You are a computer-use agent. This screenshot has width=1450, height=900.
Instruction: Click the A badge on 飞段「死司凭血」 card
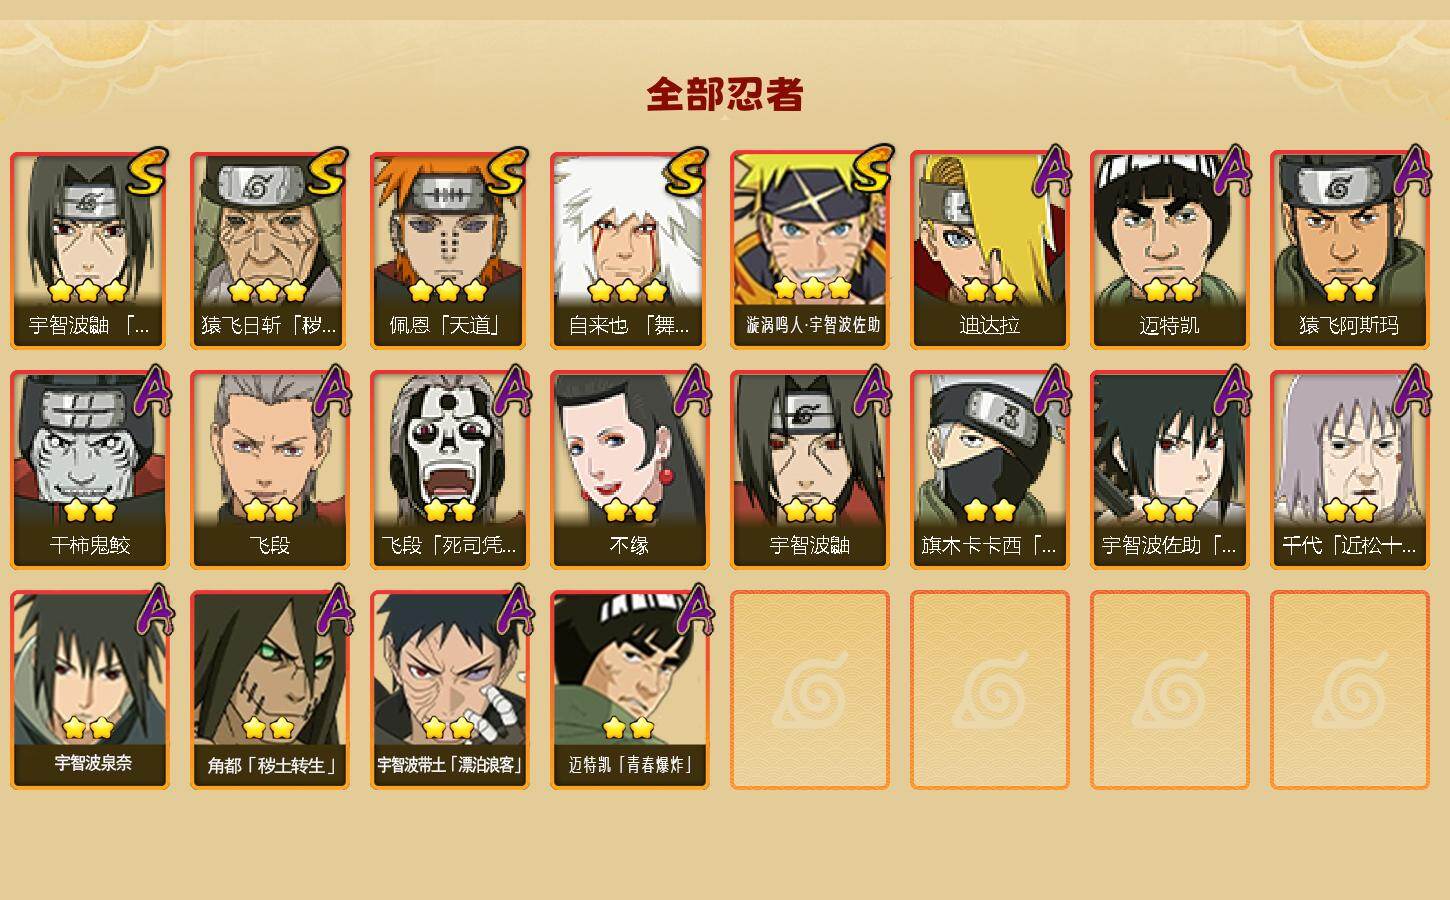coord(512,392)
